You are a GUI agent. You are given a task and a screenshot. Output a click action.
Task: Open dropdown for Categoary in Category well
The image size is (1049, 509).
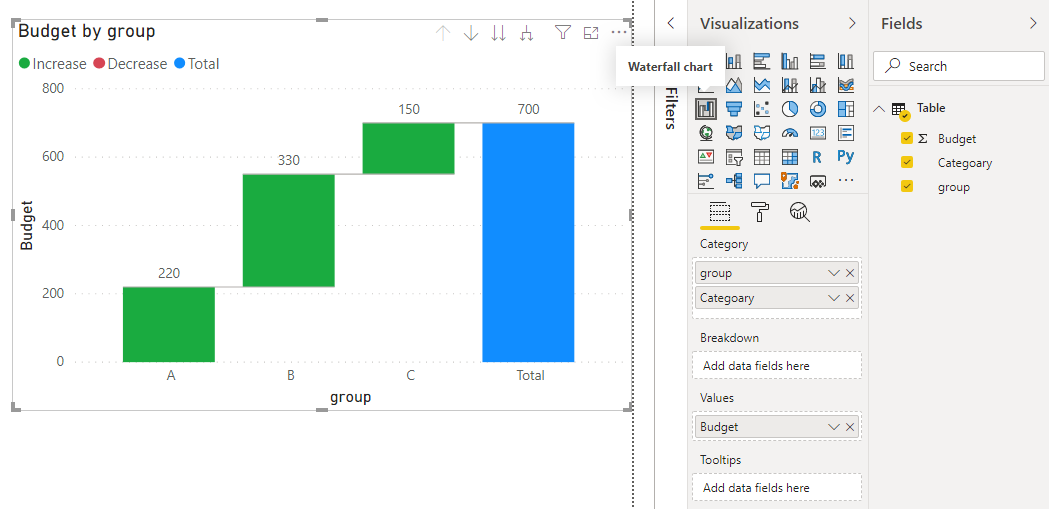[834, 298]
